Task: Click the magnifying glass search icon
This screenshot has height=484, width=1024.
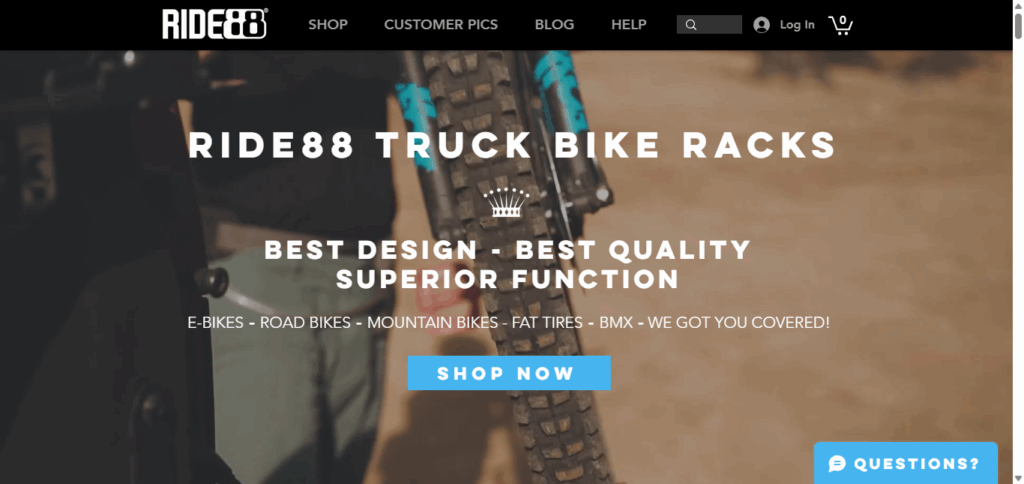Action: 691,25
